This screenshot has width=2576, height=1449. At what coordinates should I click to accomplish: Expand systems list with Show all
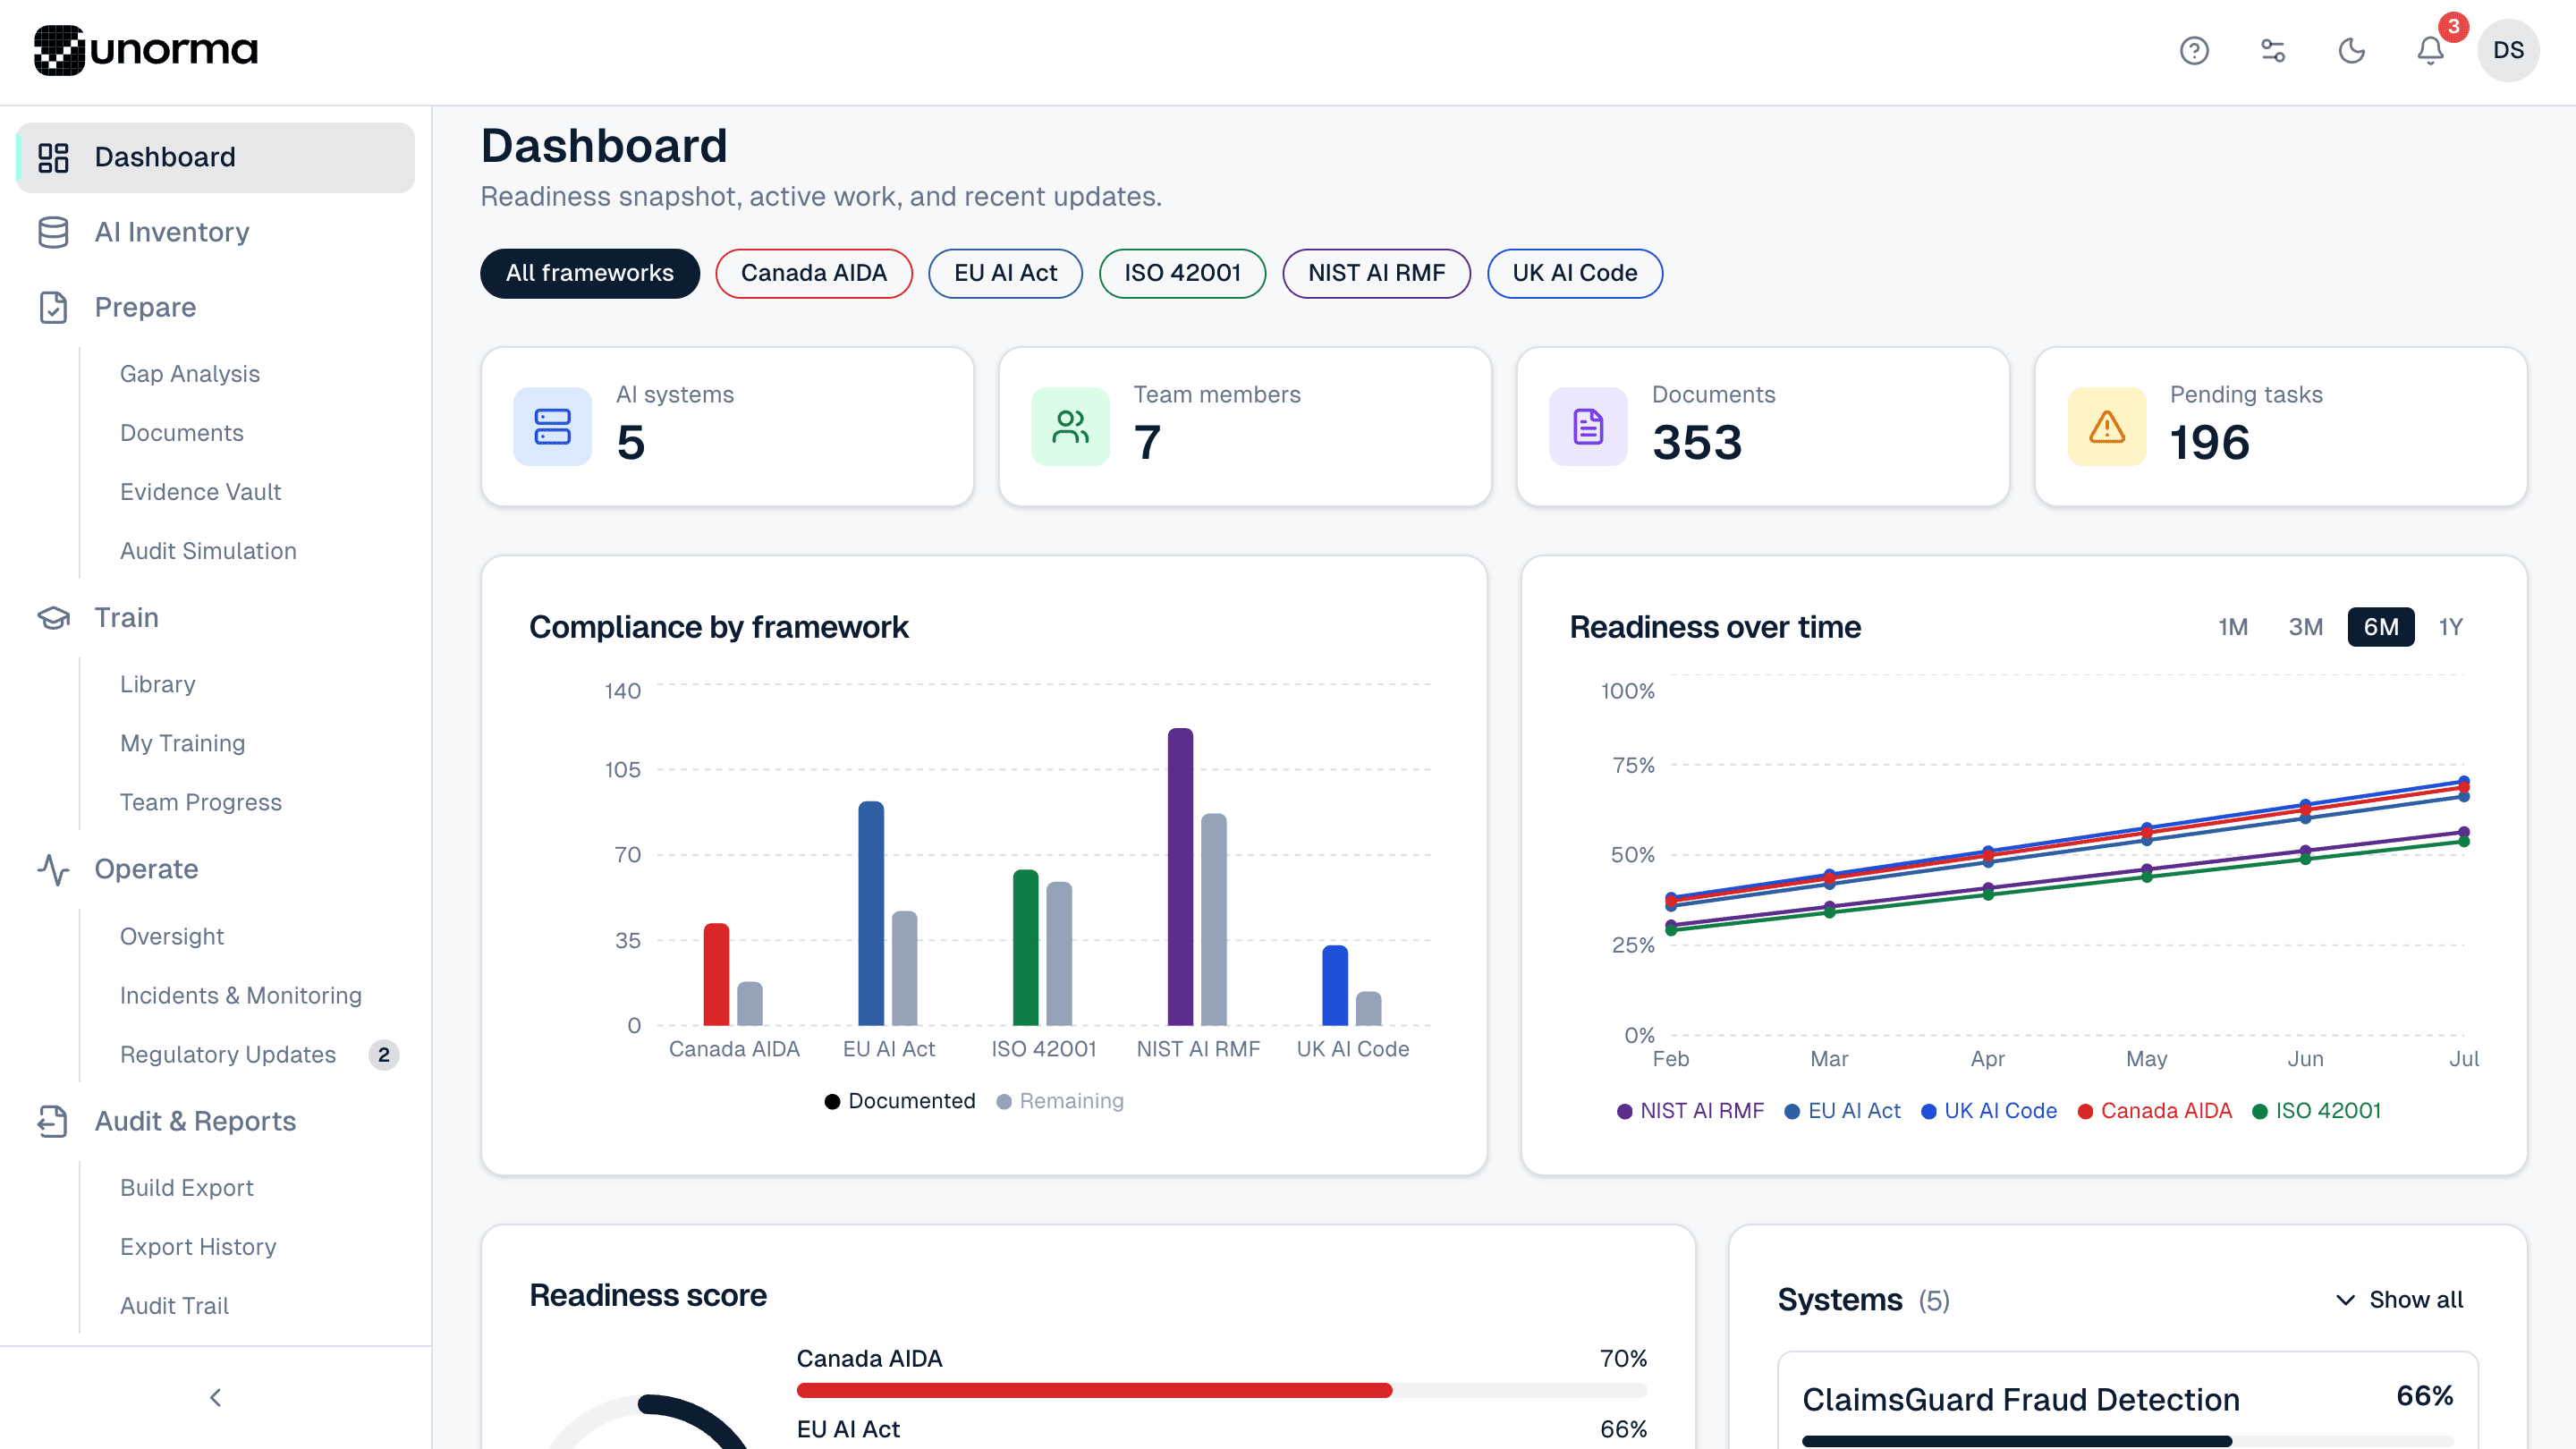pyautogui.click(x=2399, y=1299)
